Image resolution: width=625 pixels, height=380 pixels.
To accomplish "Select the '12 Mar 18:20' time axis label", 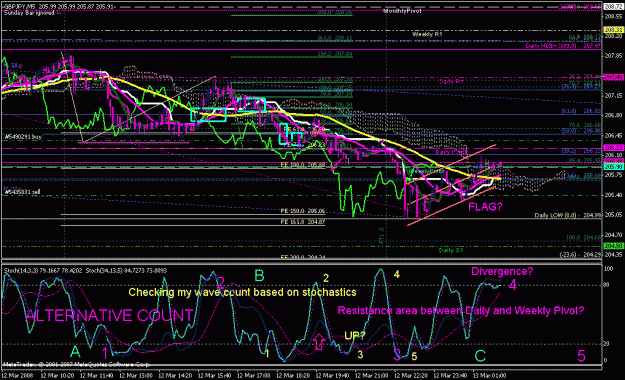I will [x=293, y=376].
